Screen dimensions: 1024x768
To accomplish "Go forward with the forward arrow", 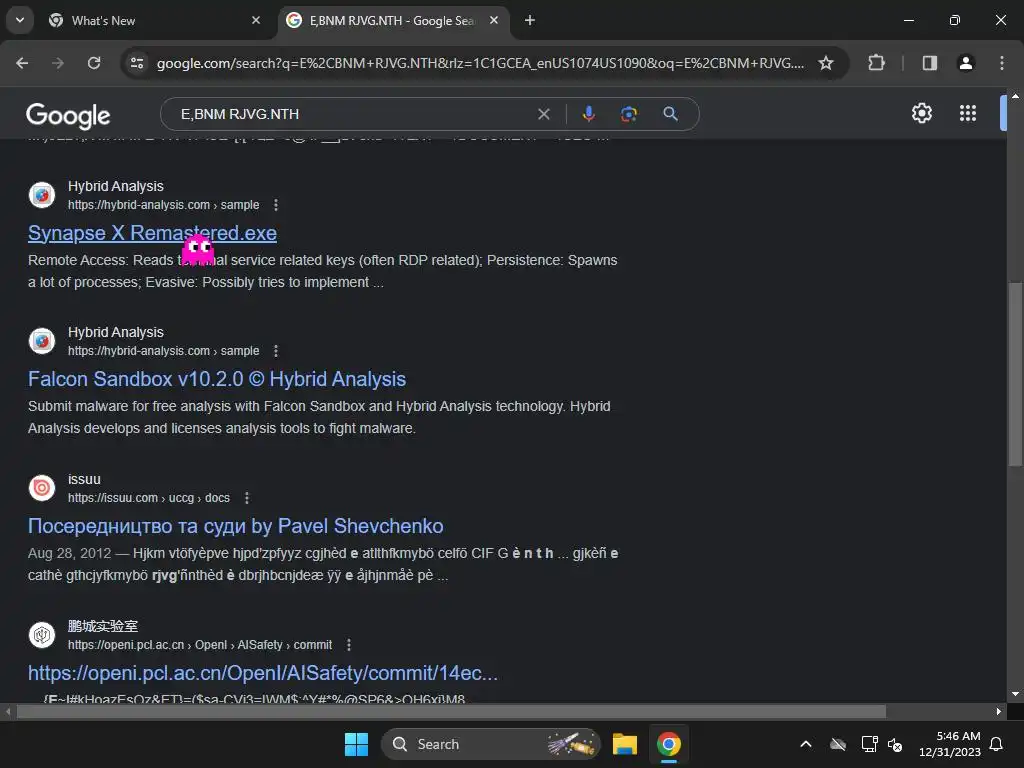I will (58, 63).
